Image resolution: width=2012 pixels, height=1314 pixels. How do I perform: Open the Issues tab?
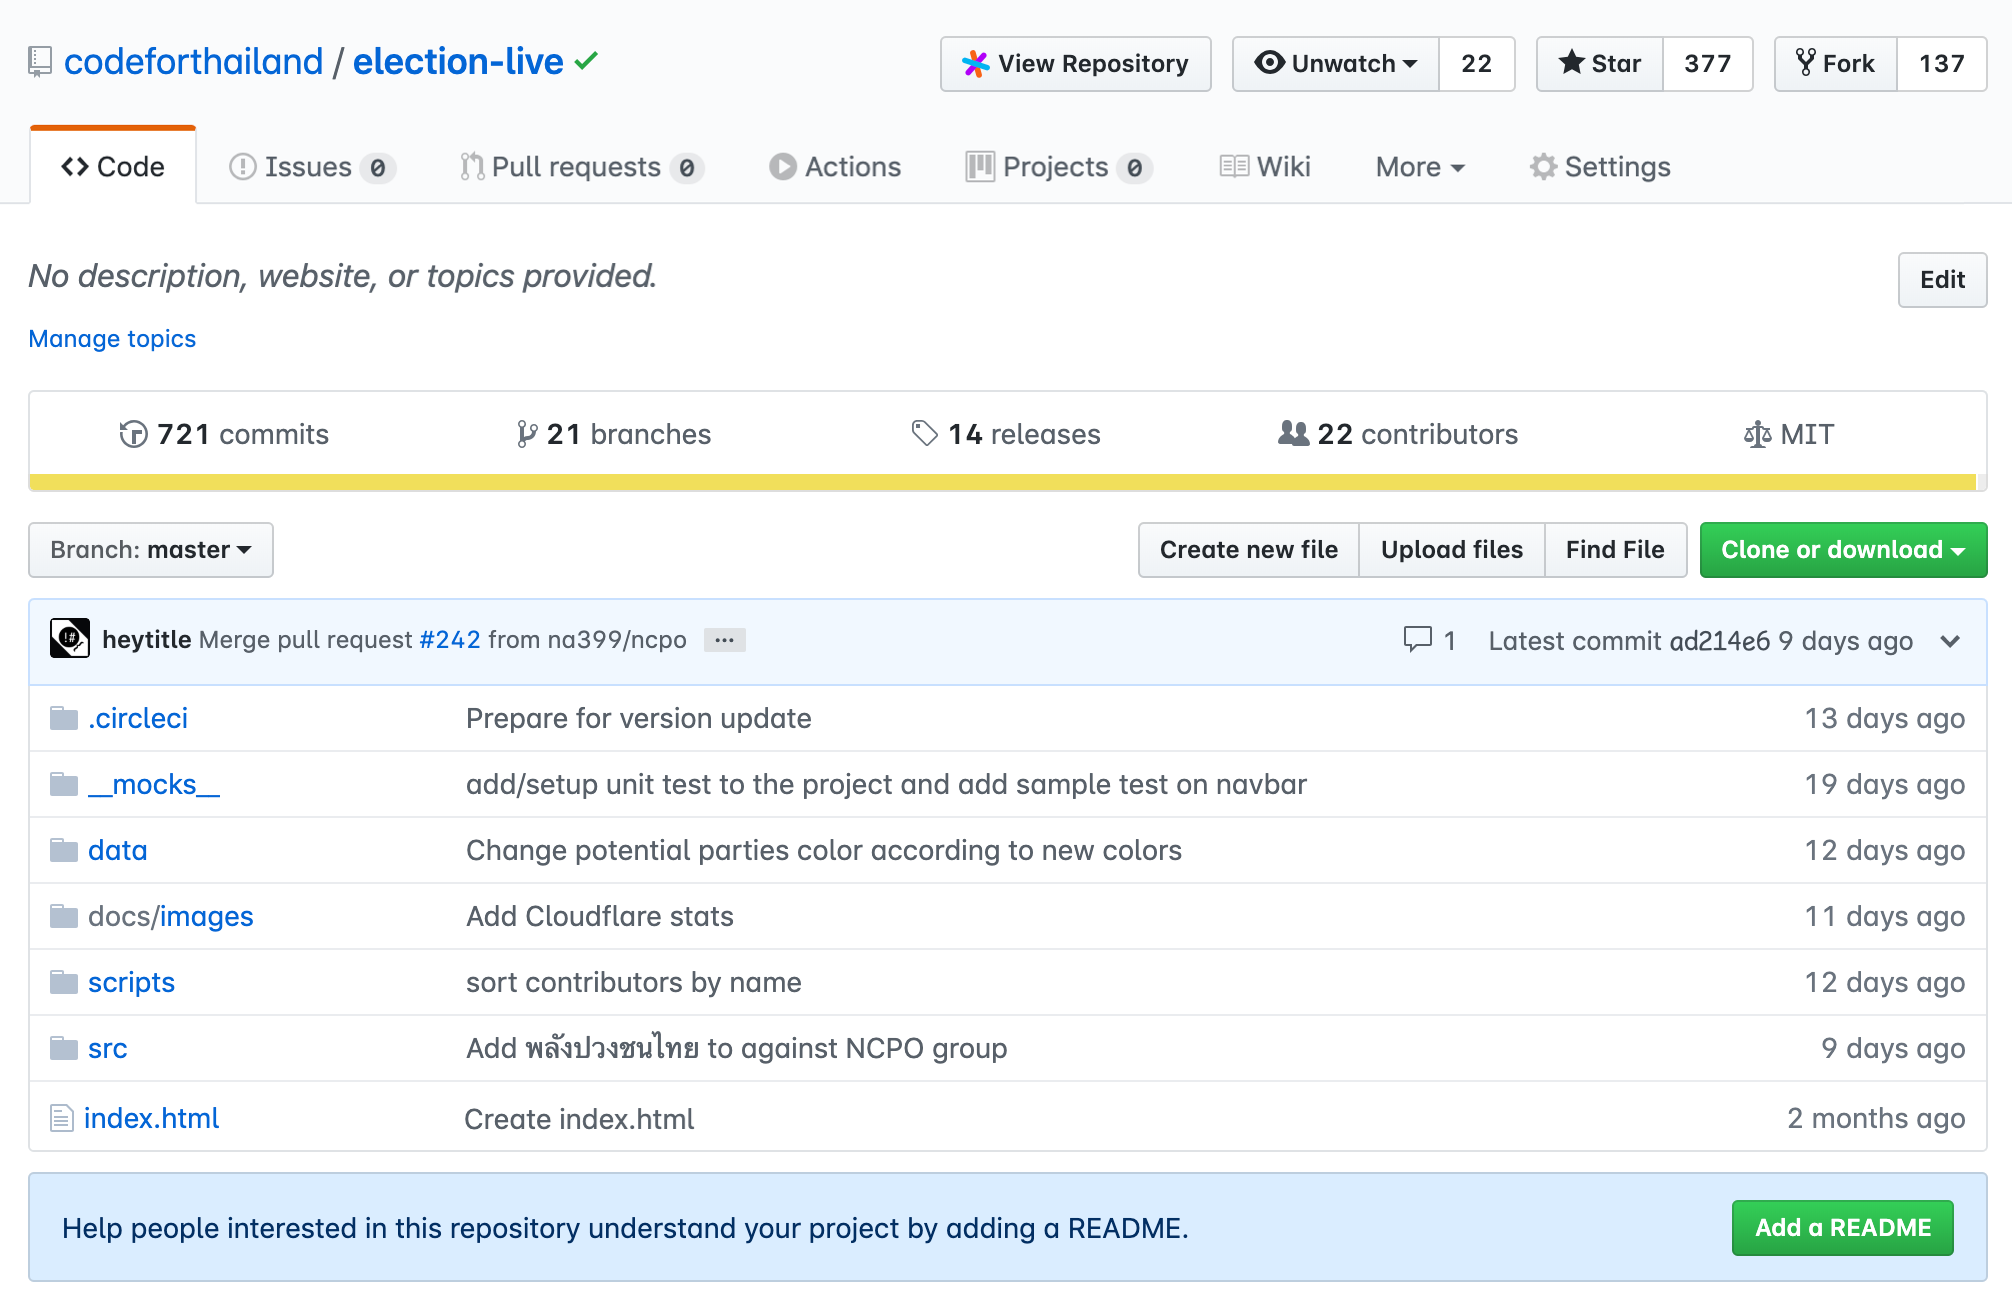point(312,167)
